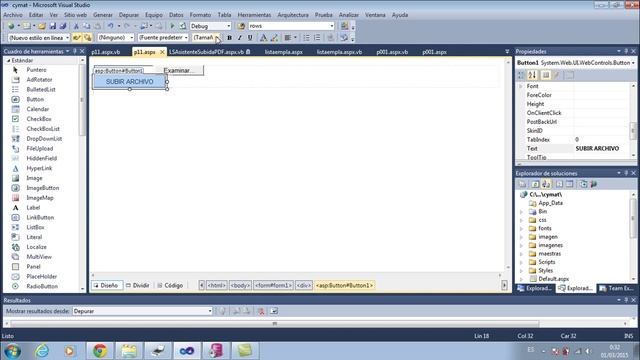This screenshot has width=640, height=360.
Task: Choose HyperLink control in toolbox
Action: [x=39, y=168]
